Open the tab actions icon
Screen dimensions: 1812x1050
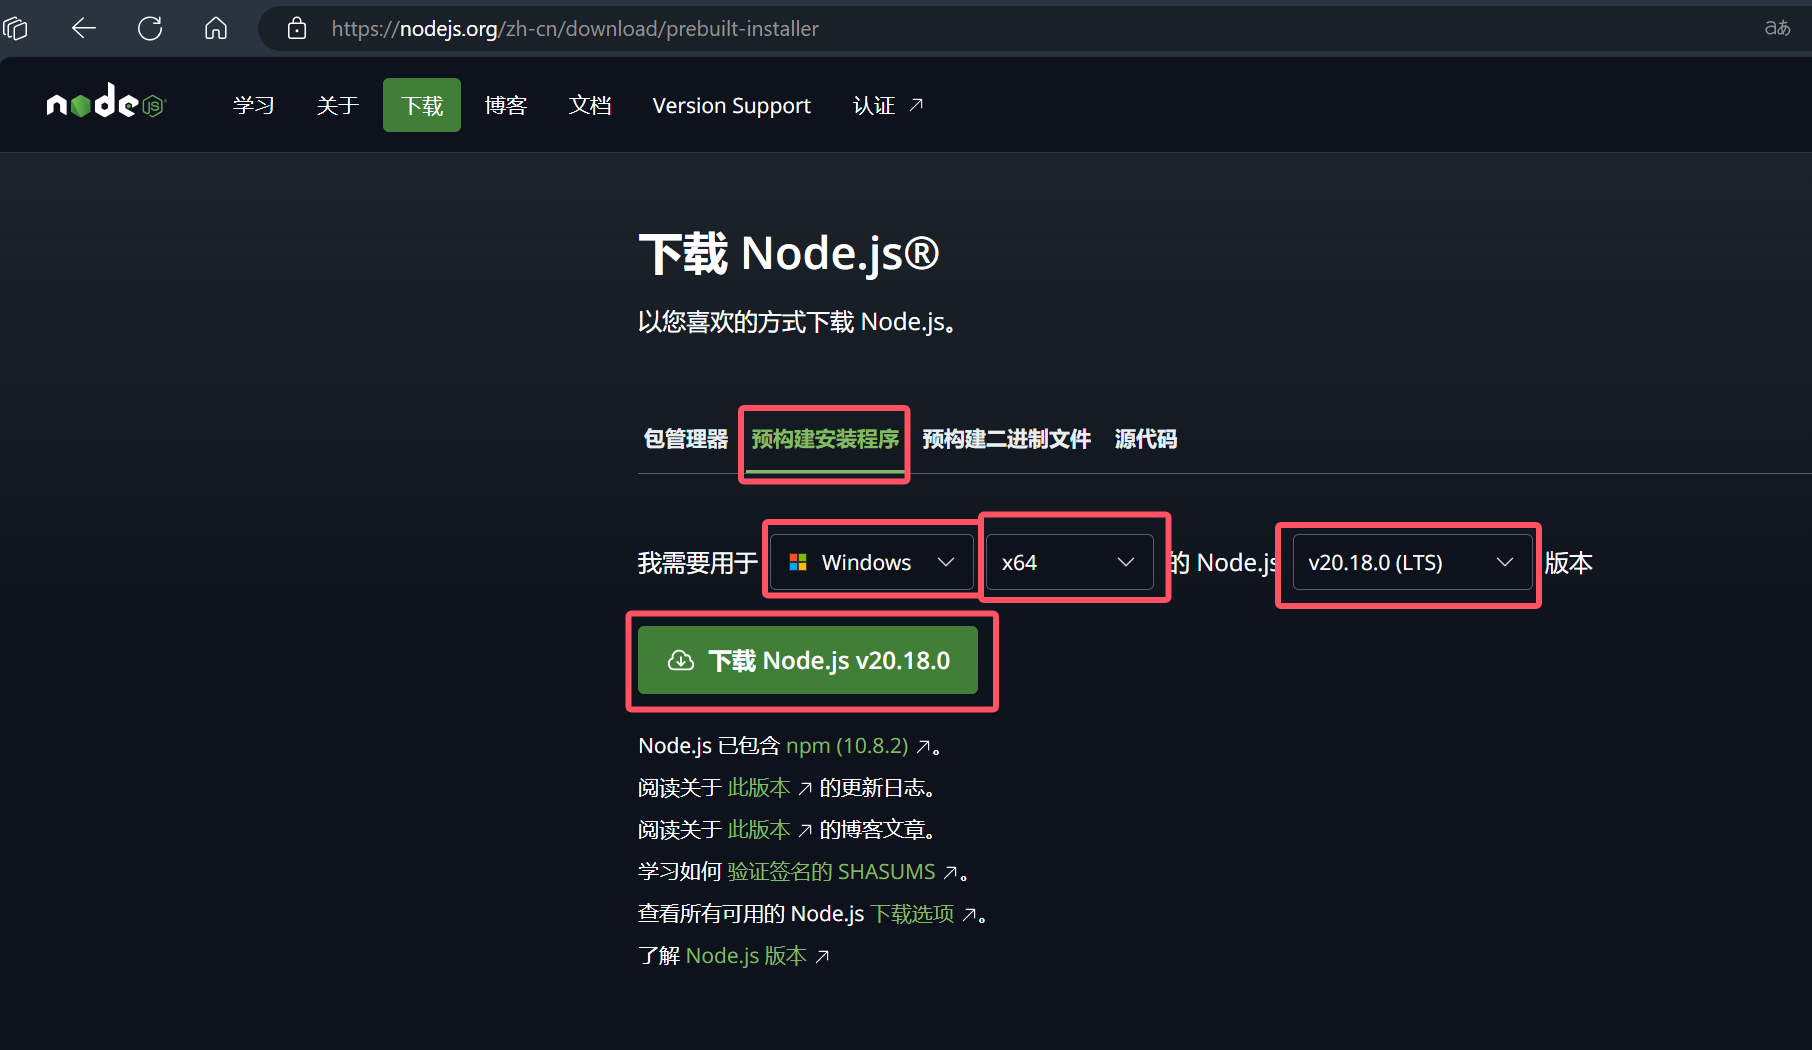[x=16, y=29]
